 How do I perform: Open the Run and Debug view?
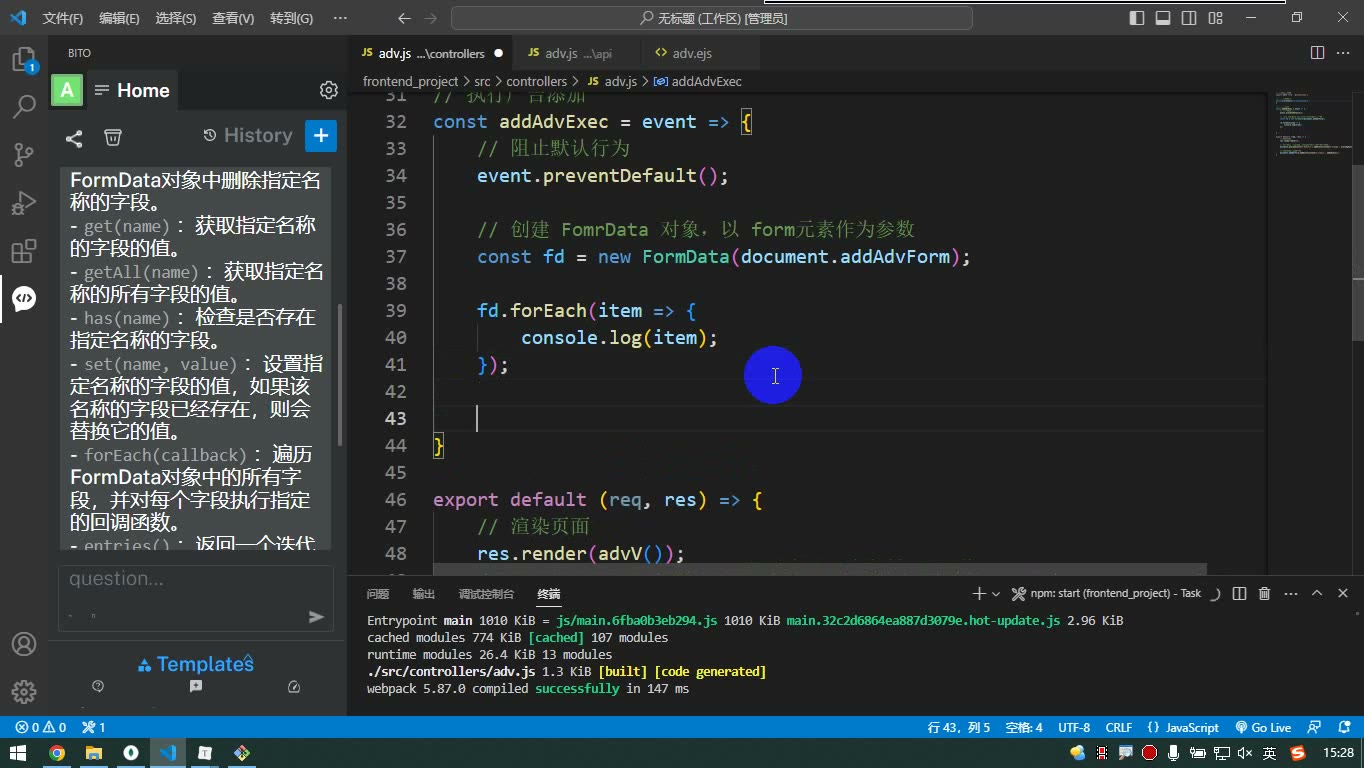(x=24, y=203)
